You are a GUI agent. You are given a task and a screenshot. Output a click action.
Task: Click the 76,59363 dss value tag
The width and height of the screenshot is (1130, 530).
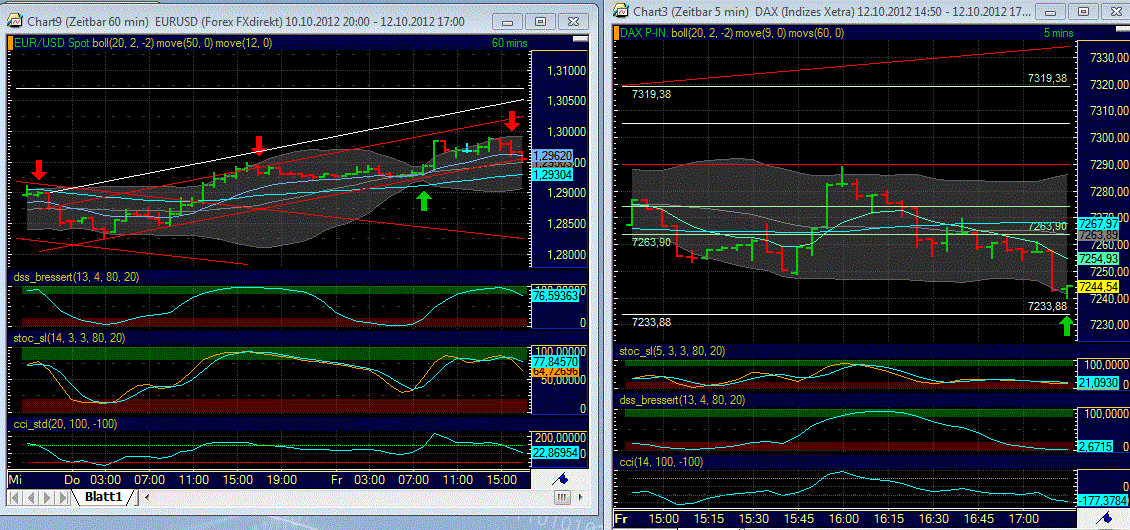coord(555,295)
